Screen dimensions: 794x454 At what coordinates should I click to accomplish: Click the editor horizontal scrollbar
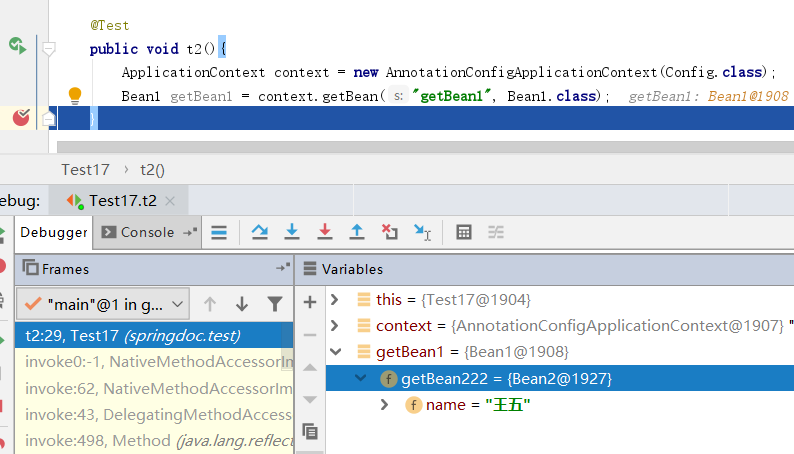point(425,147)
